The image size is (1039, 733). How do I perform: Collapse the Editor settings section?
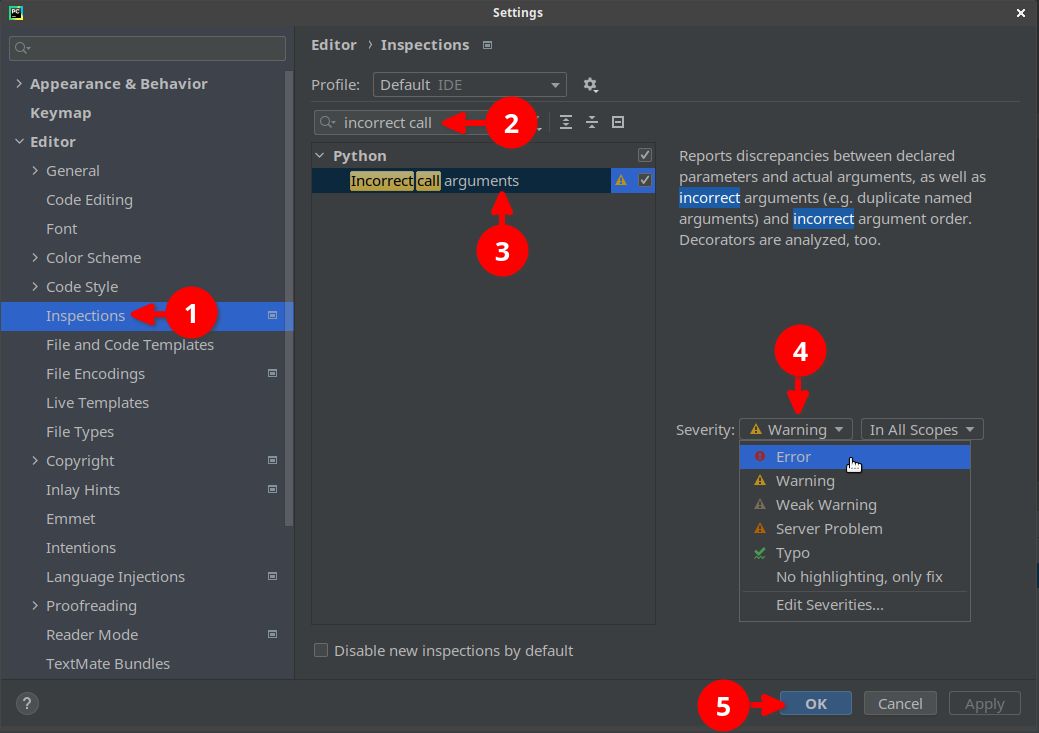pyautogui.click(x=19, y=141)
